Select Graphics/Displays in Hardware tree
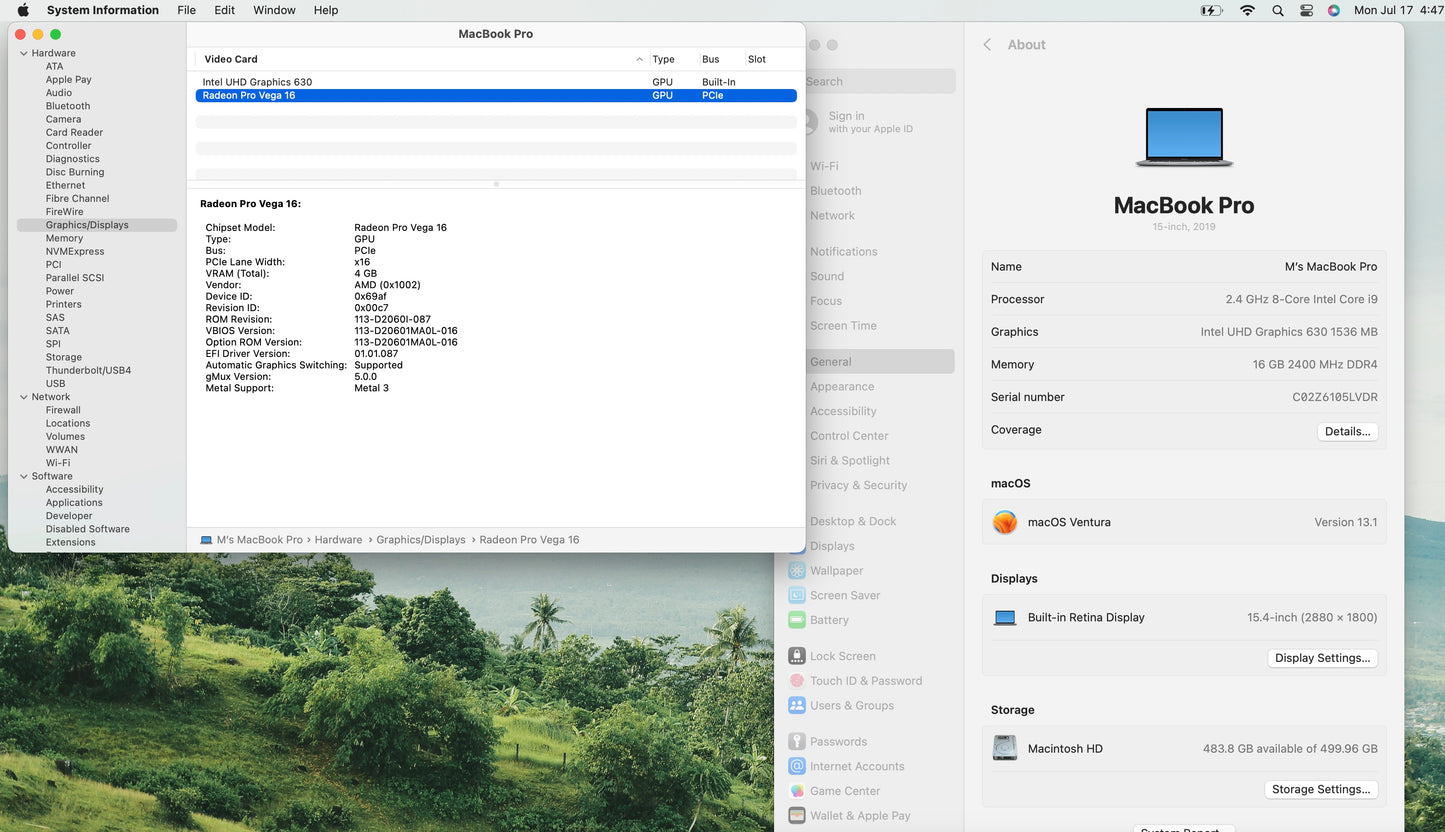 click(97, 225)
